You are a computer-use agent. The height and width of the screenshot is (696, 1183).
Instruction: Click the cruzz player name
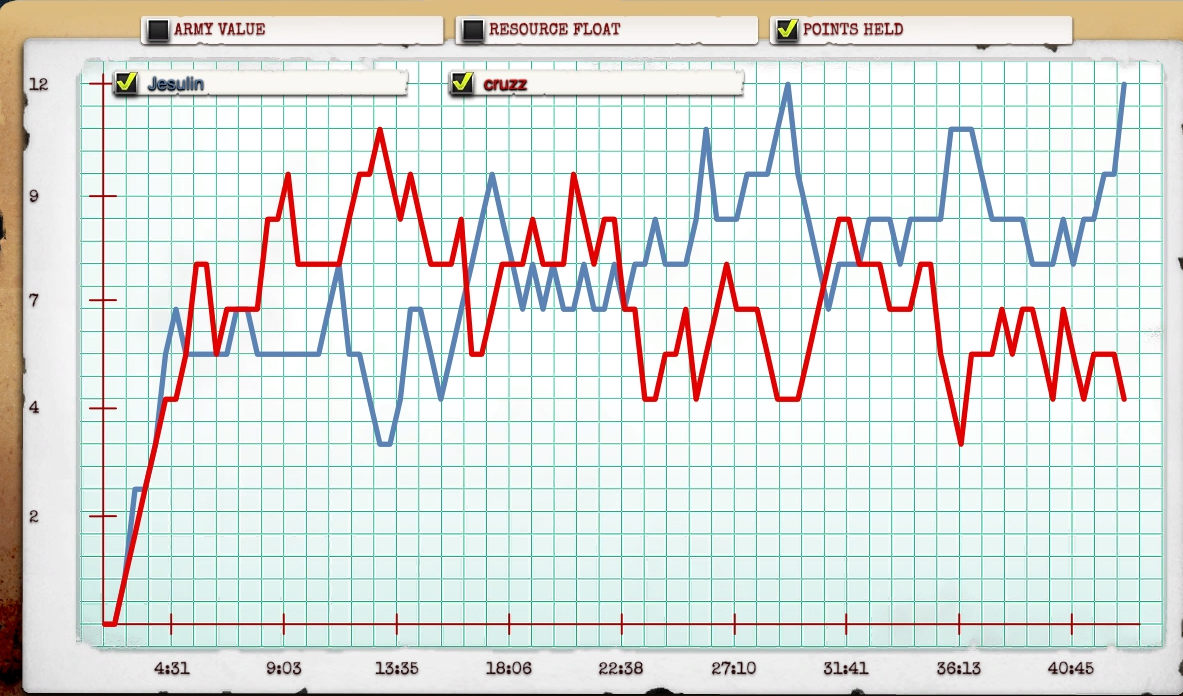pyautogui.click(x=505, y=84)
